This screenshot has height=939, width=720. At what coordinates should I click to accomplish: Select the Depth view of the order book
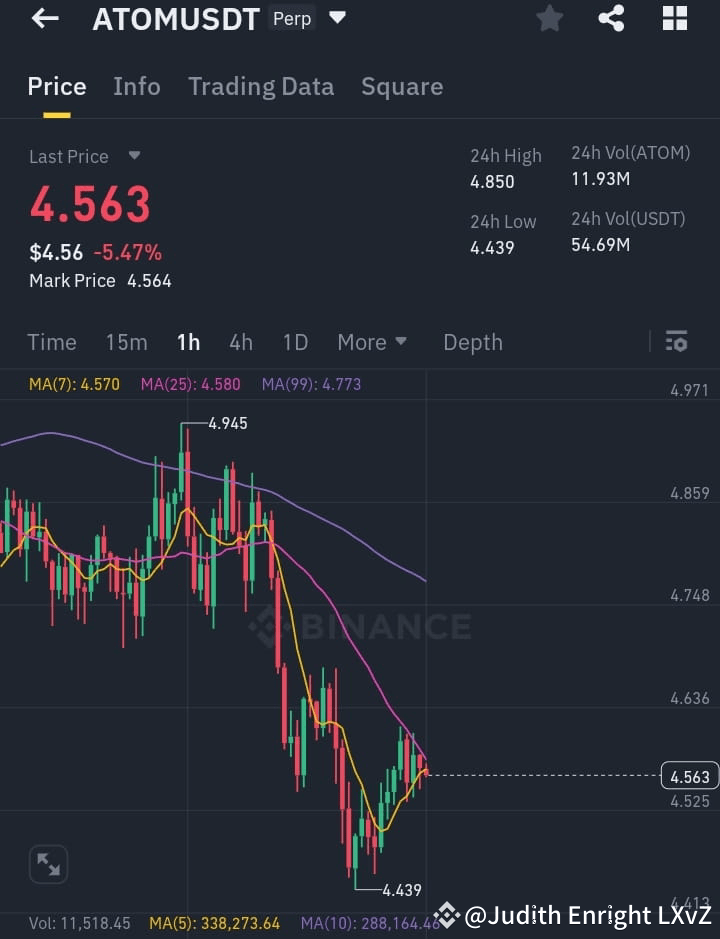pyautogui.click(x=472, y=342)
